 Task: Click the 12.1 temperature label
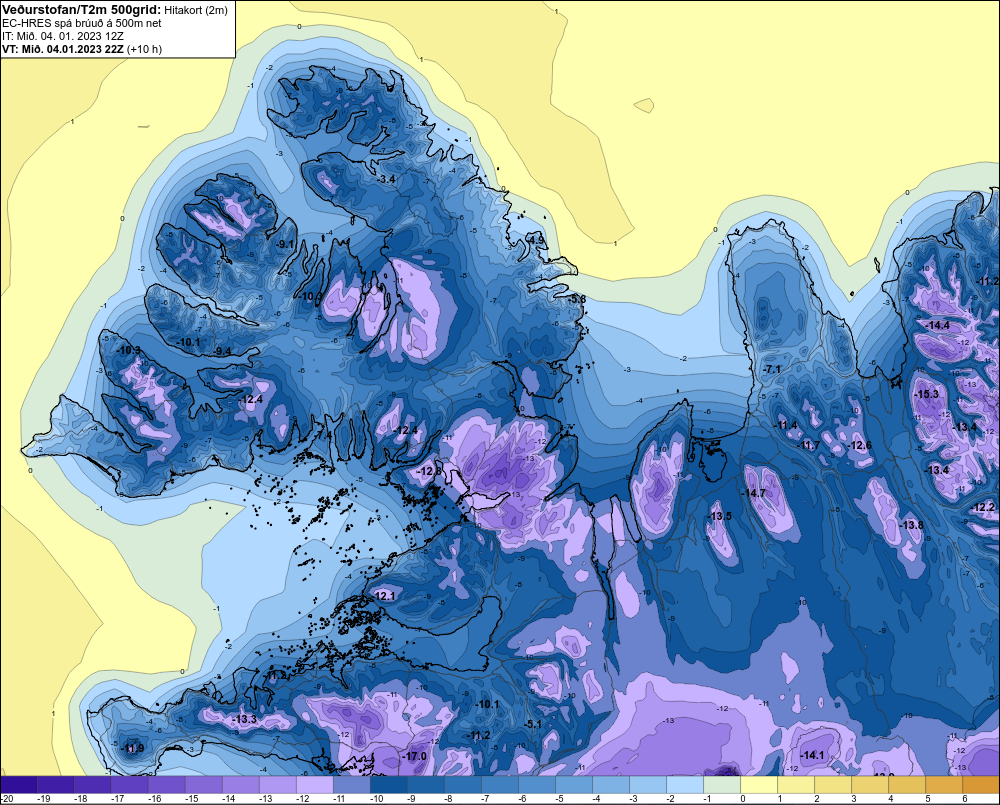point(385,596)
